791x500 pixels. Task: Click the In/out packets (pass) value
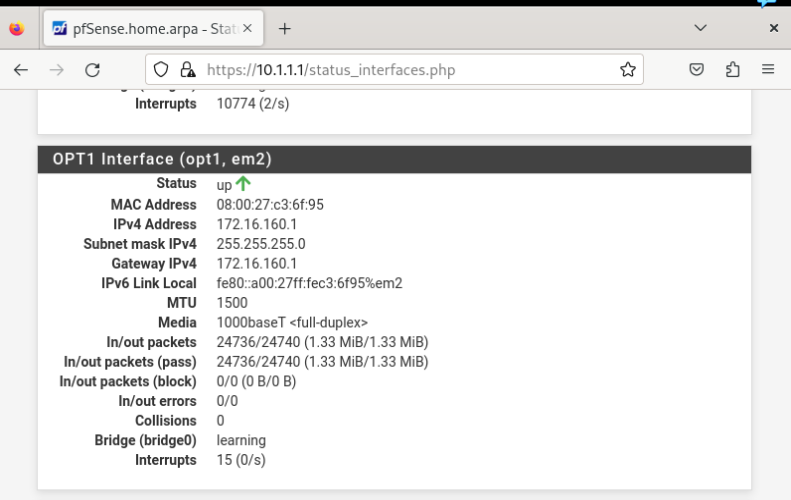[x=322, y=362]
